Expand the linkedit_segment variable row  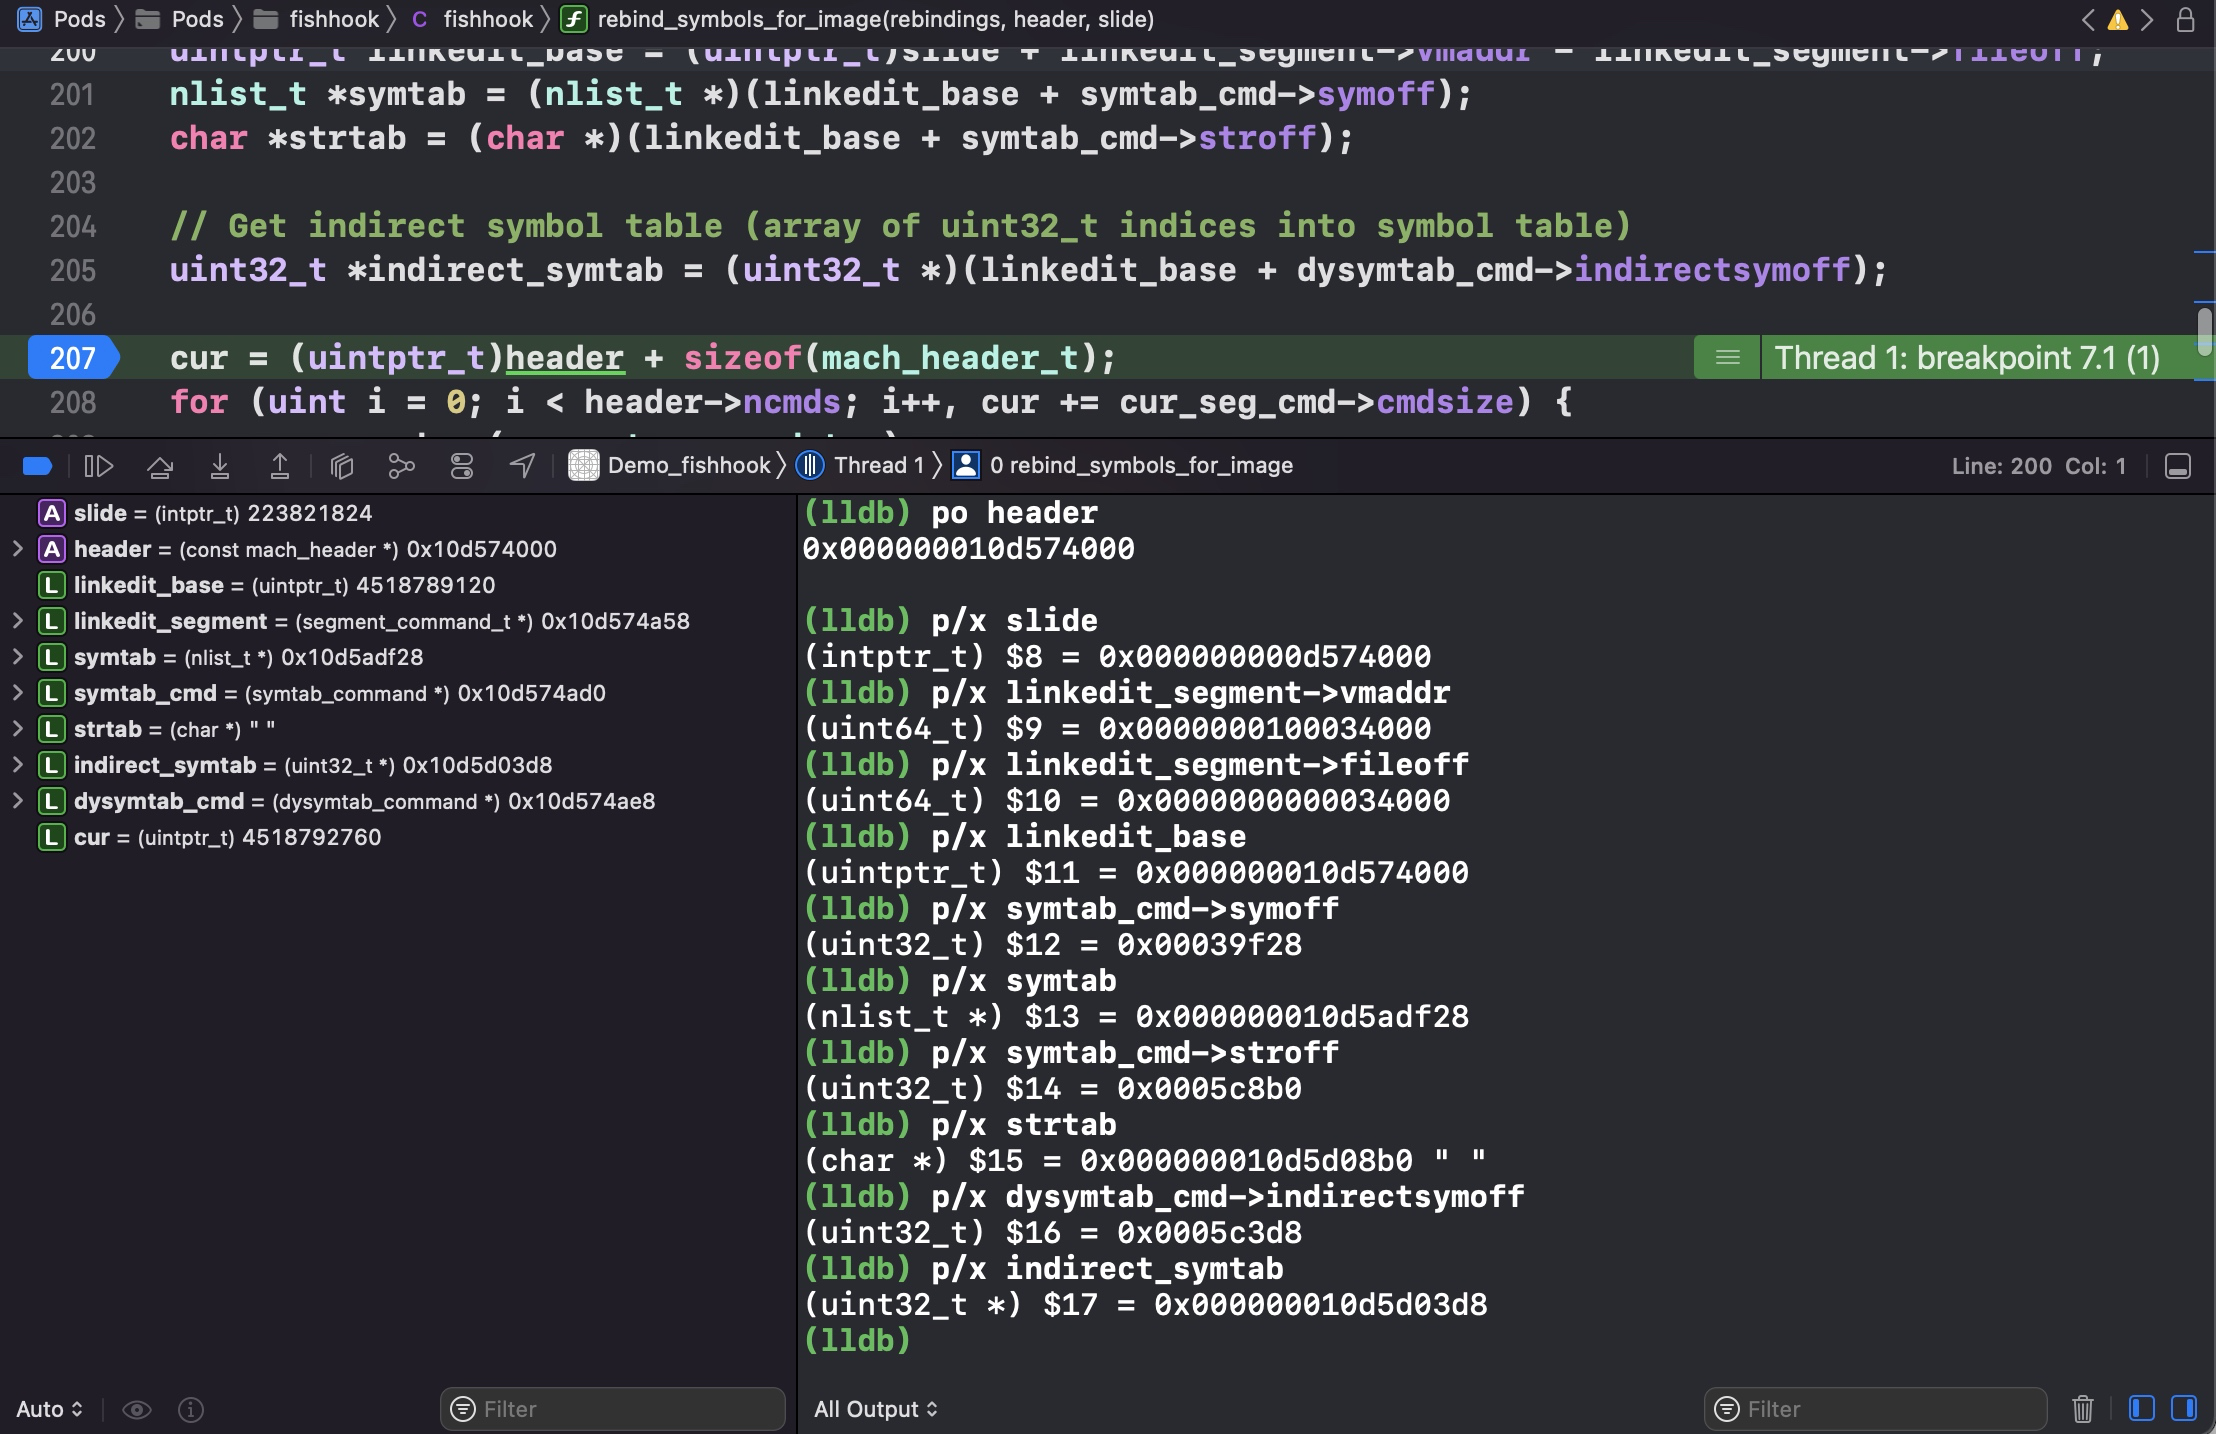pyautogui.click(x=17, y=621)
